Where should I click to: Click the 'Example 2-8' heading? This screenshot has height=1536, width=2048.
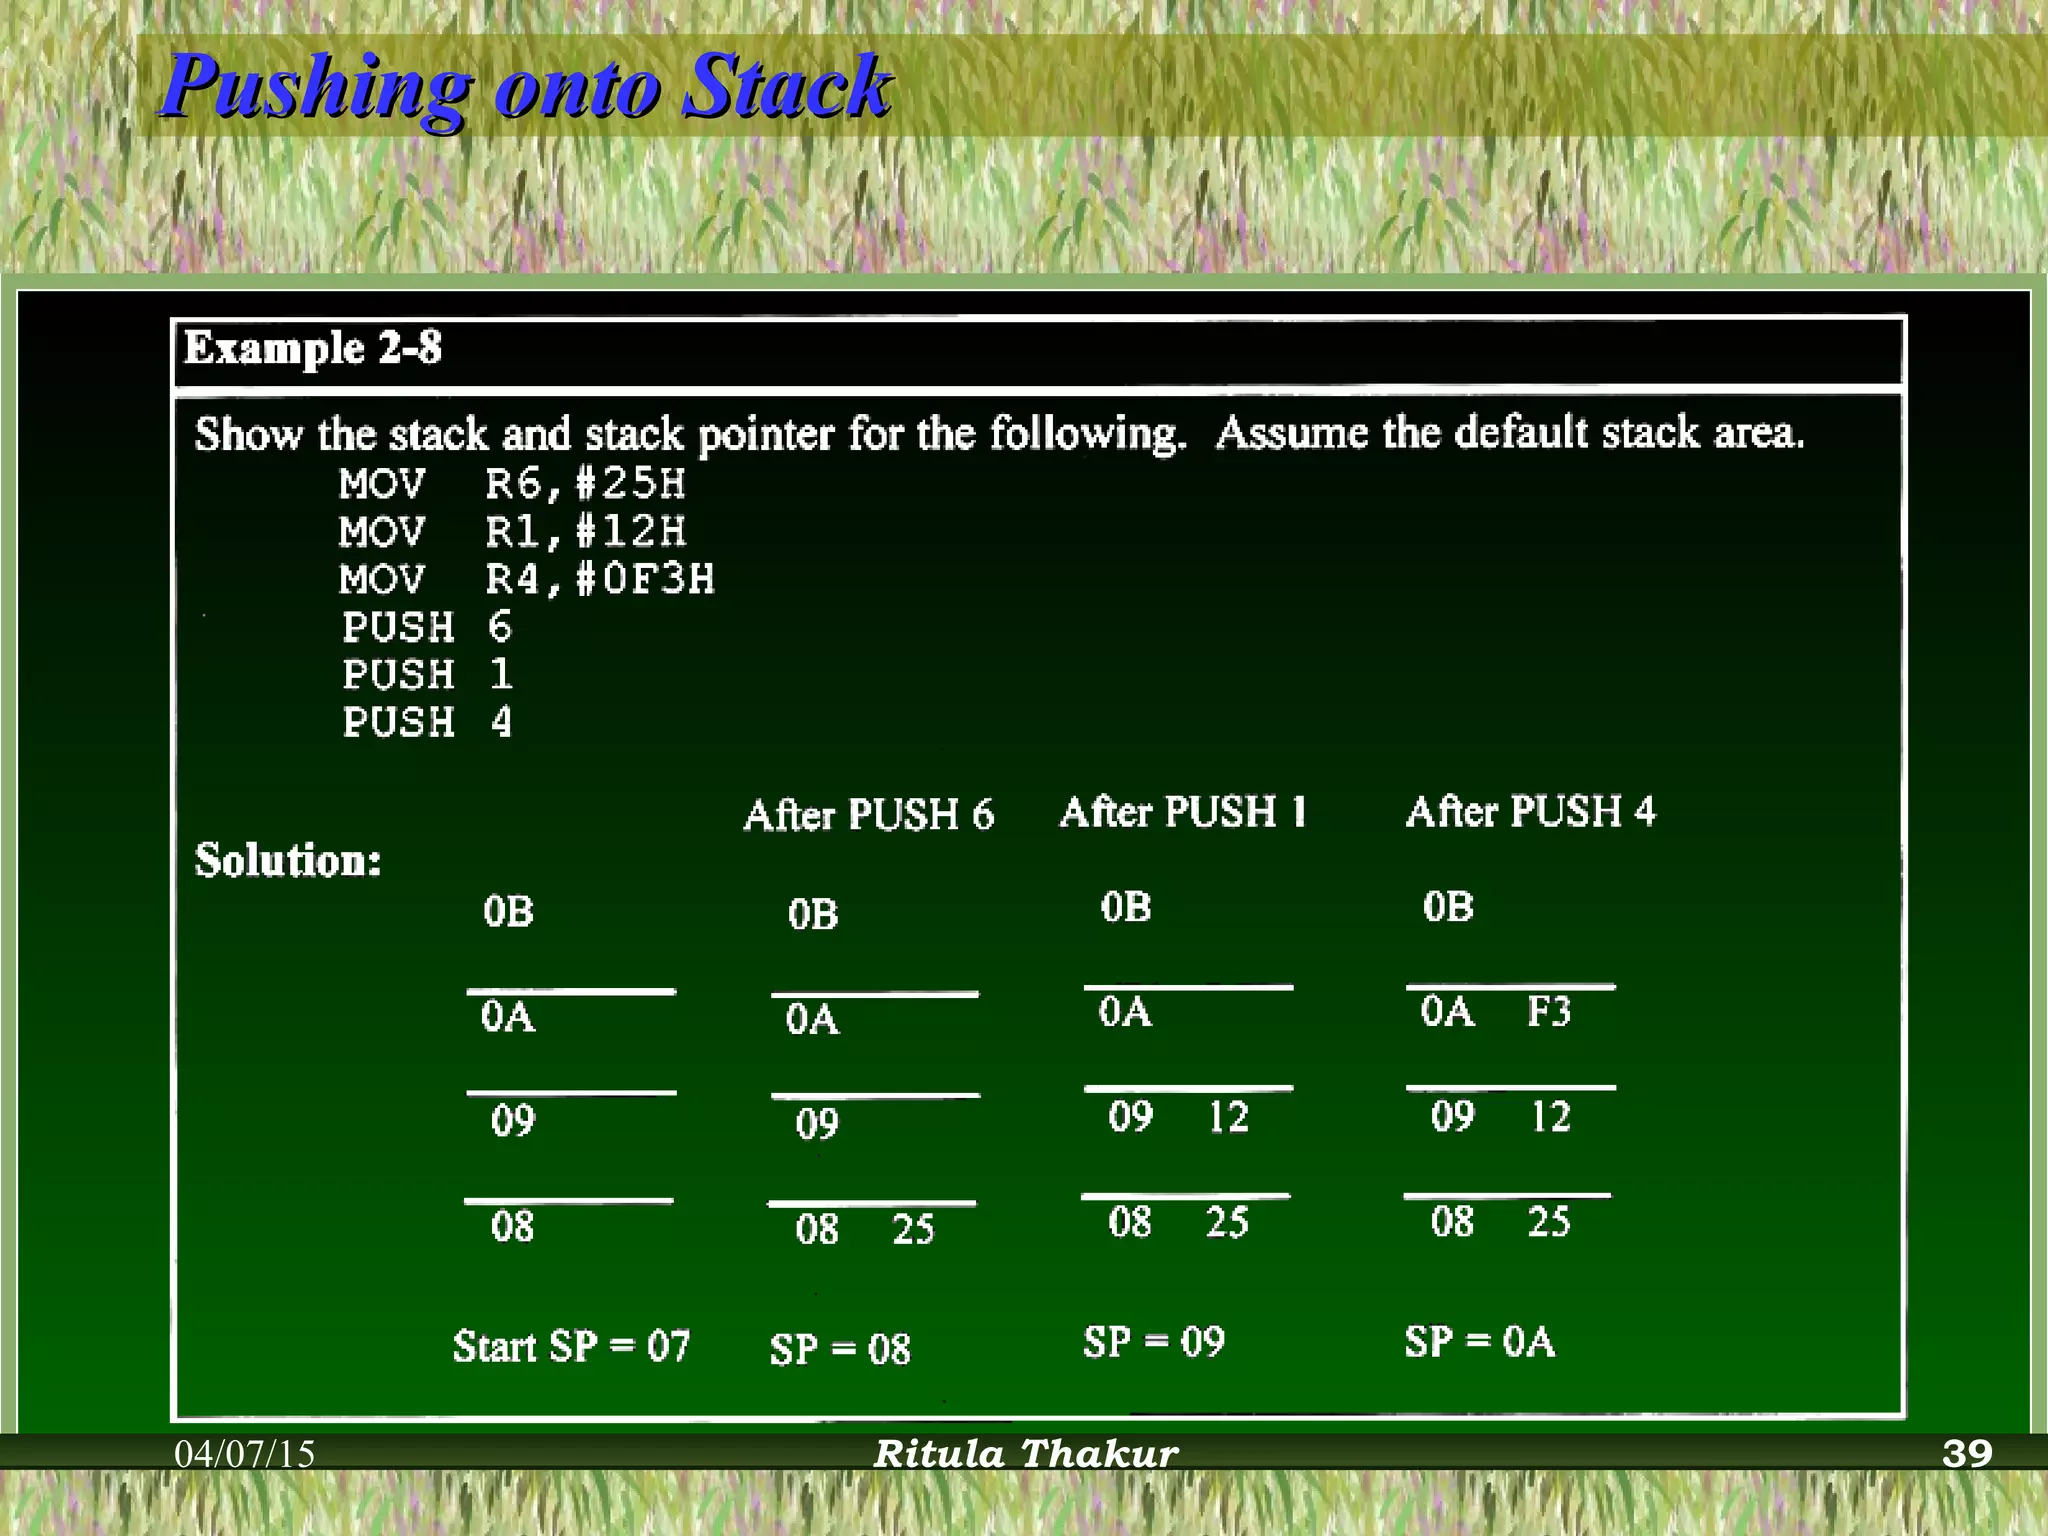pyautogui.click(x=312, y=349)
